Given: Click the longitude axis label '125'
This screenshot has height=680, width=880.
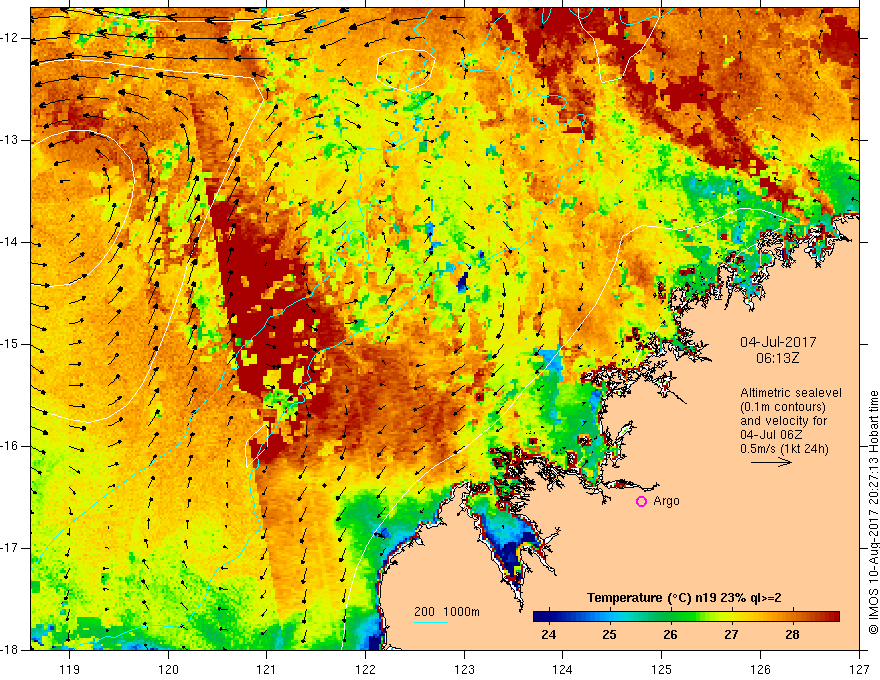Looking at the screenshot, I should click(662, 669).
